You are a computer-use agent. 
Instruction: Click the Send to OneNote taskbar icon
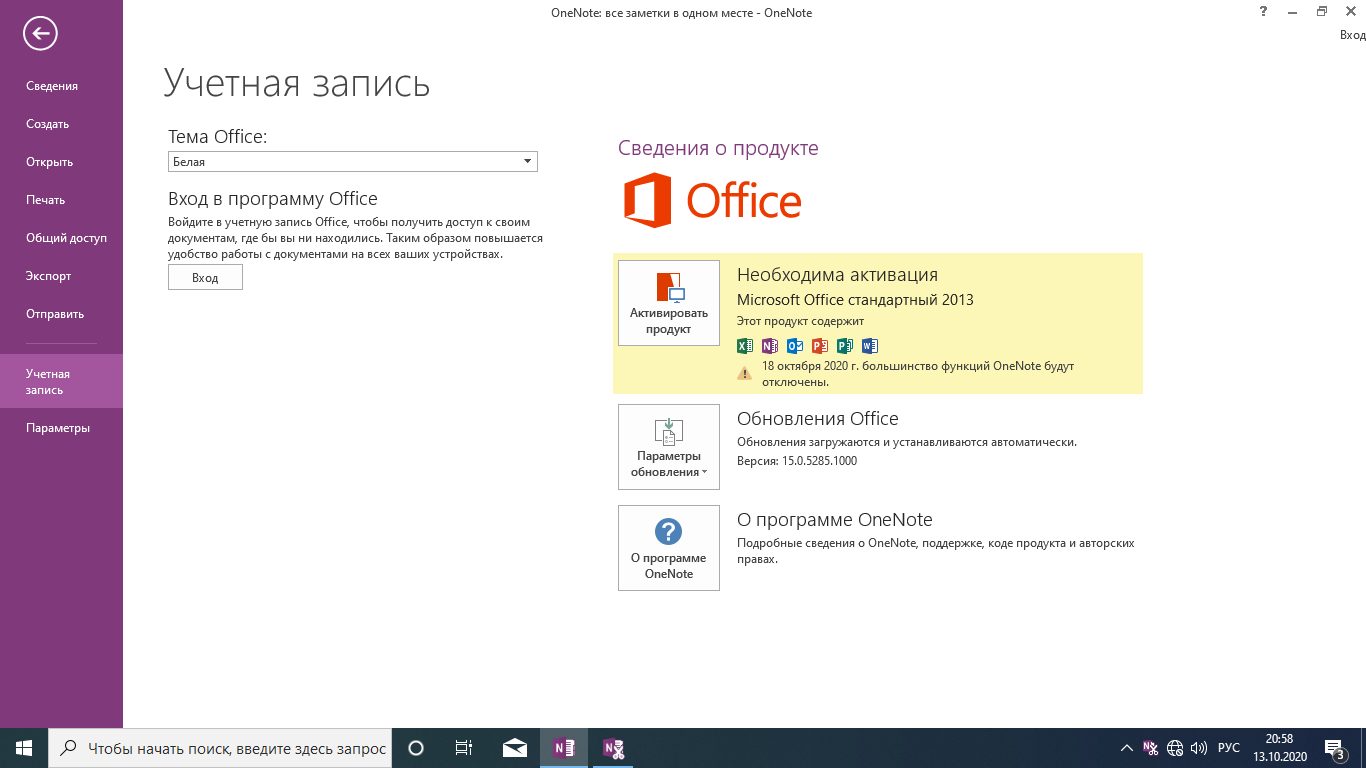(613, 748)
